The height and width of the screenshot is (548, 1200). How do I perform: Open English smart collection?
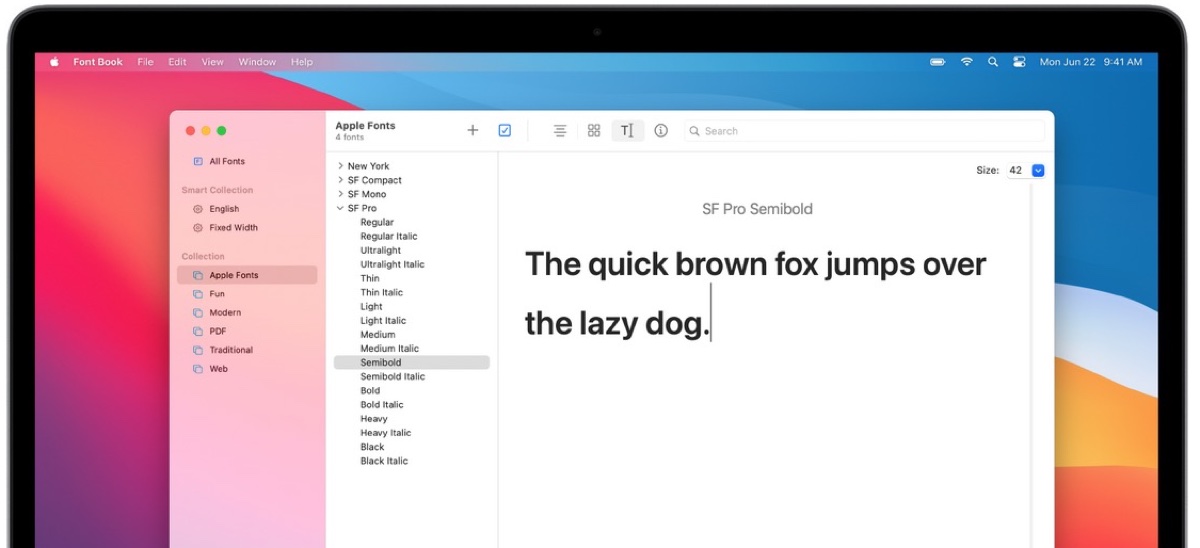point(224,209)
